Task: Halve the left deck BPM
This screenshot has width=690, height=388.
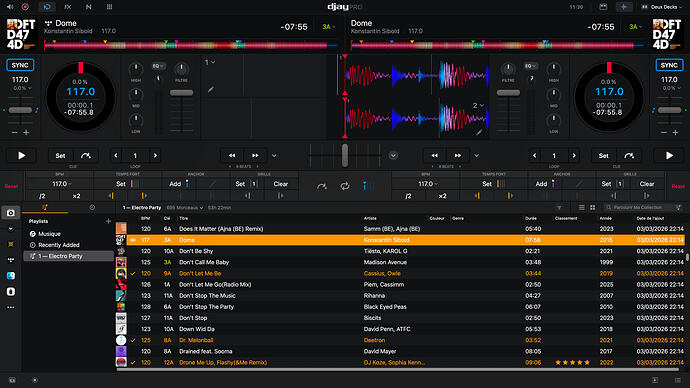Action: (x=42, y=196)
